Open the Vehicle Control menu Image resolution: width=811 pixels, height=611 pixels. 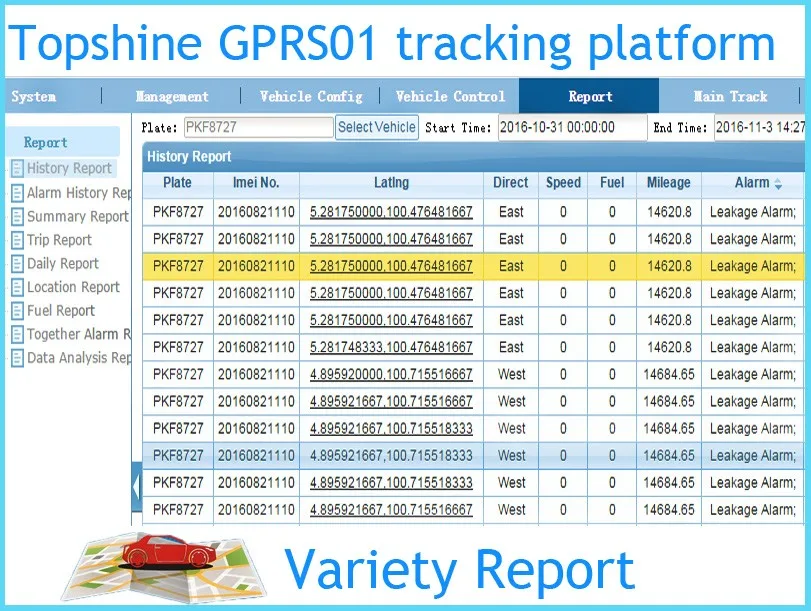pyautogui.click(x=450, y=97)
